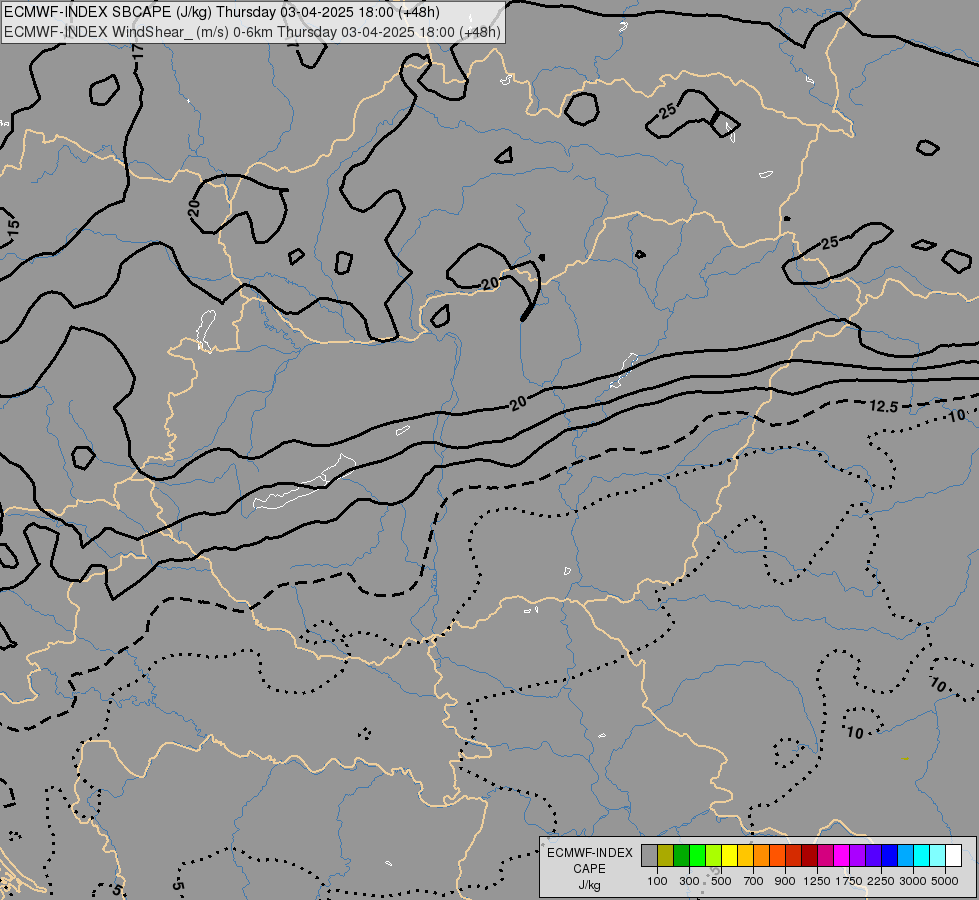The height and width of the screenshot is (900, 979).
Task: Click the 15 wind shear contour label
Action: click(13, 227)
